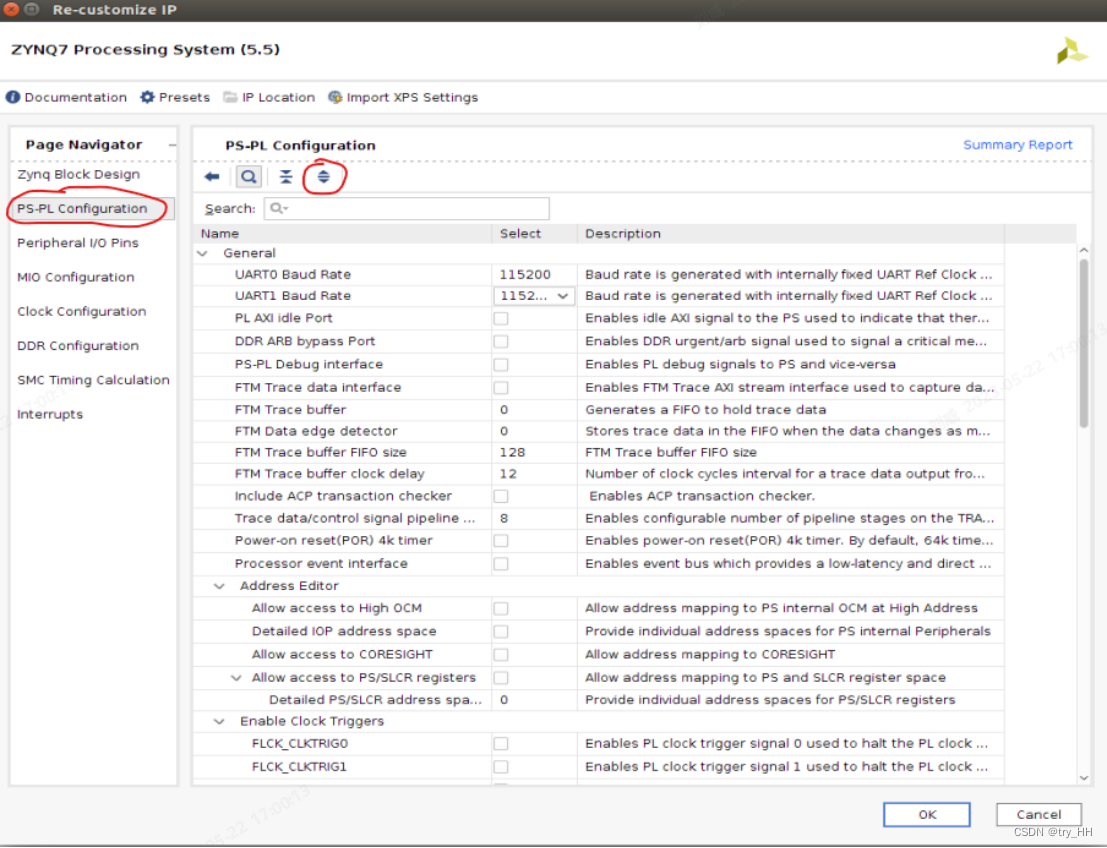
Task: Select PS-PL Configuration in Page Navigator
Action: pos(83,209)
